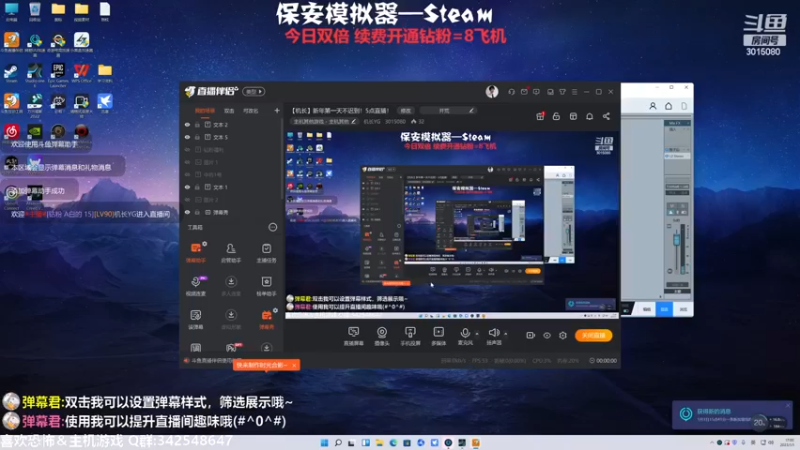Edit the stream category pill with pencil

pos(324,121)
